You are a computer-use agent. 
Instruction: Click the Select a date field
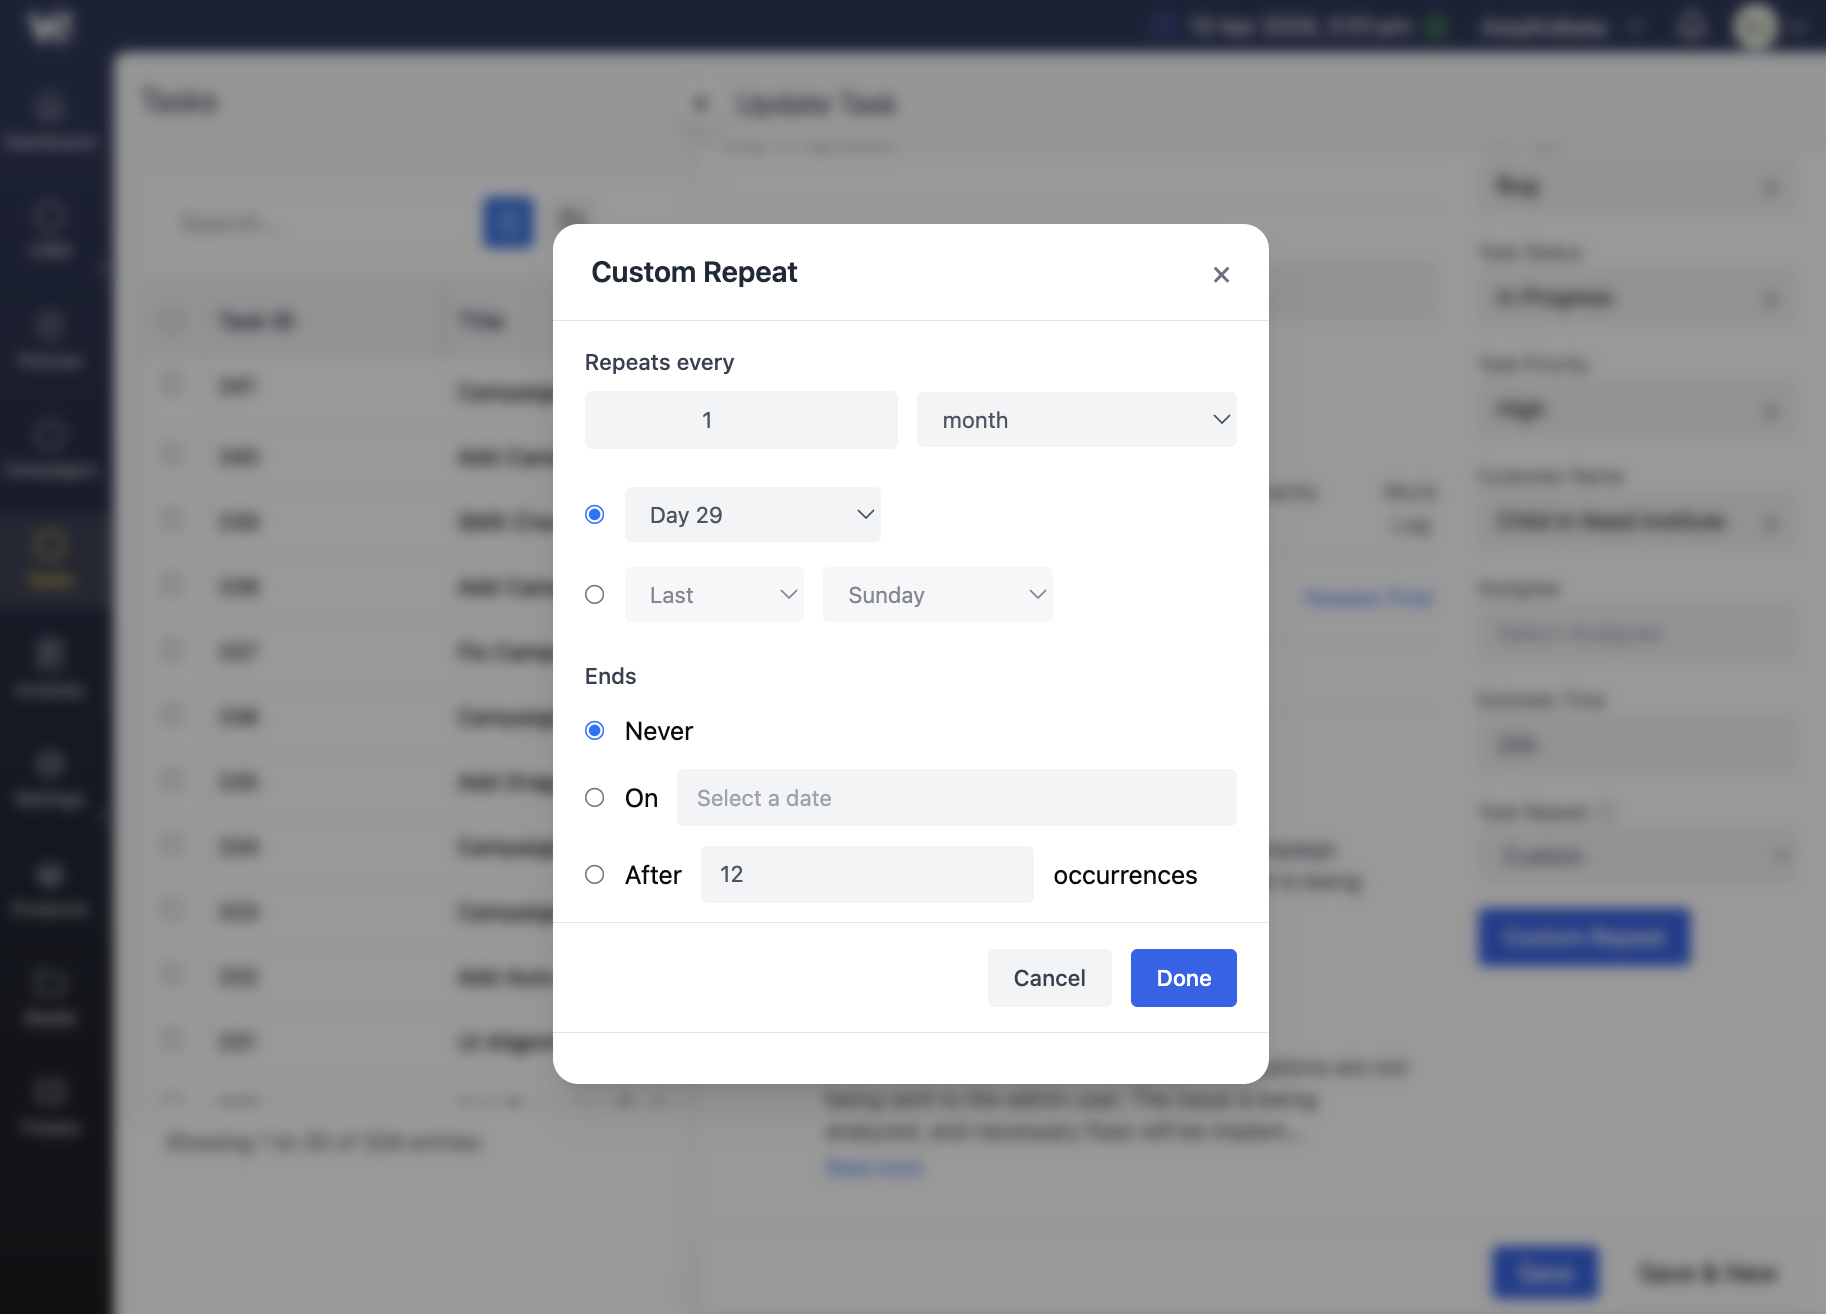click(x=956, y=798)
